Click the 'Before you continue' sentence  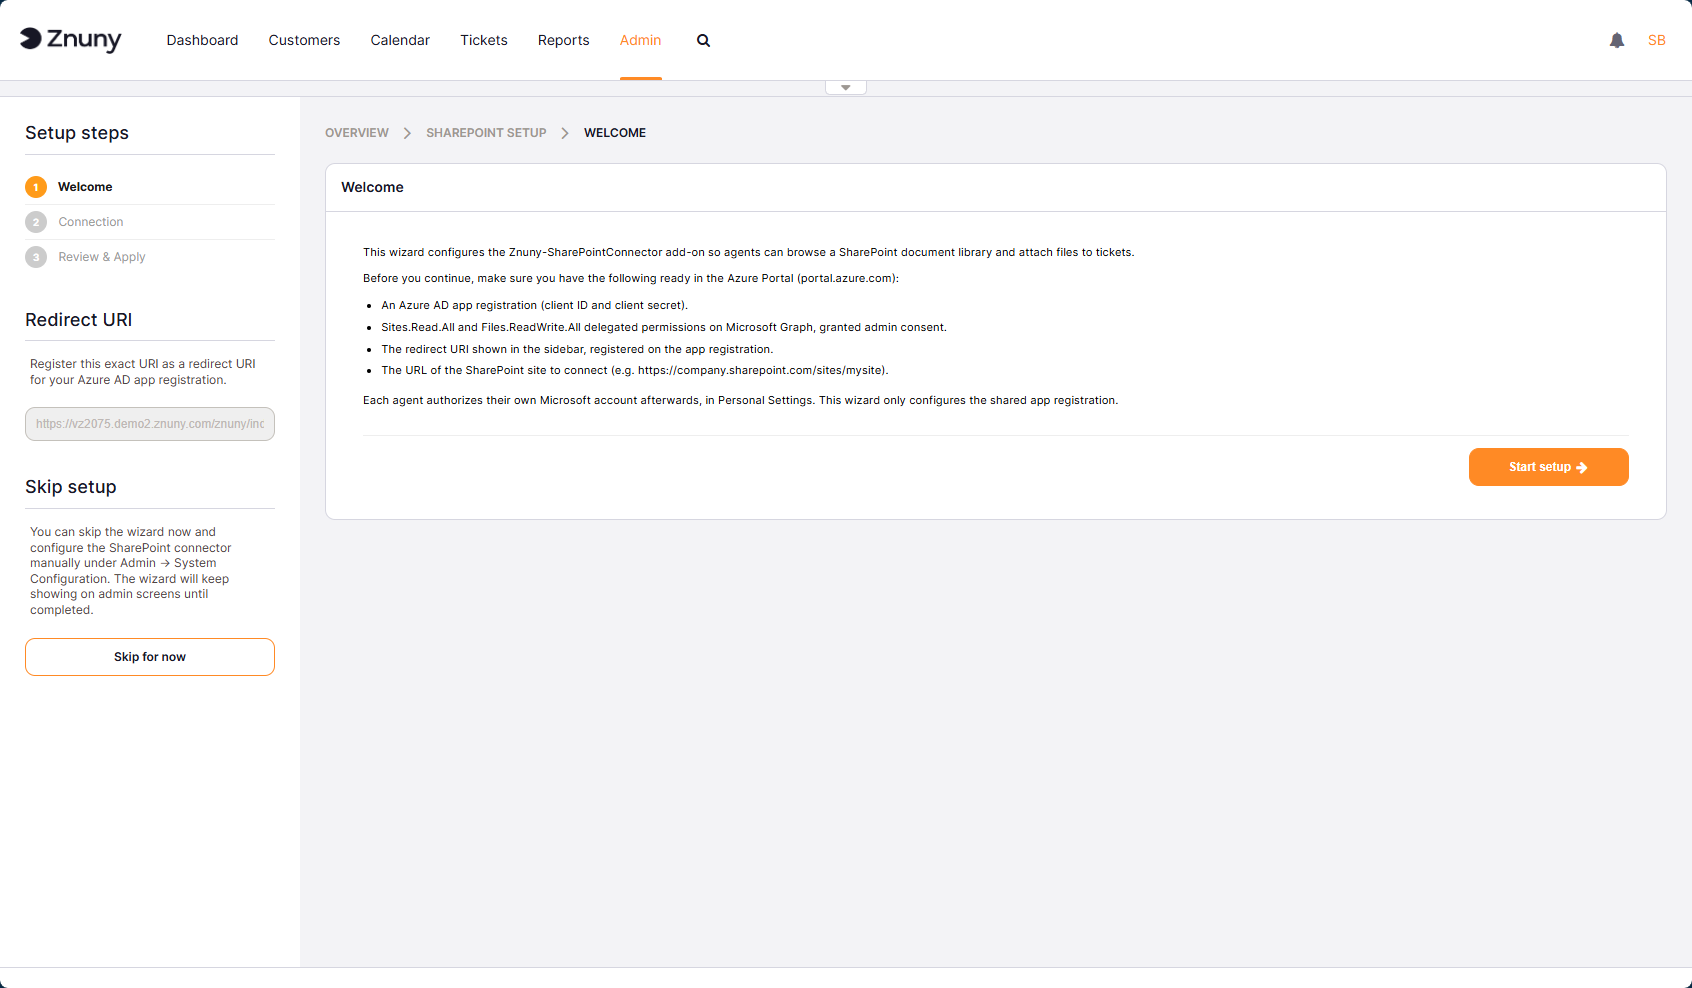[631, 279]
